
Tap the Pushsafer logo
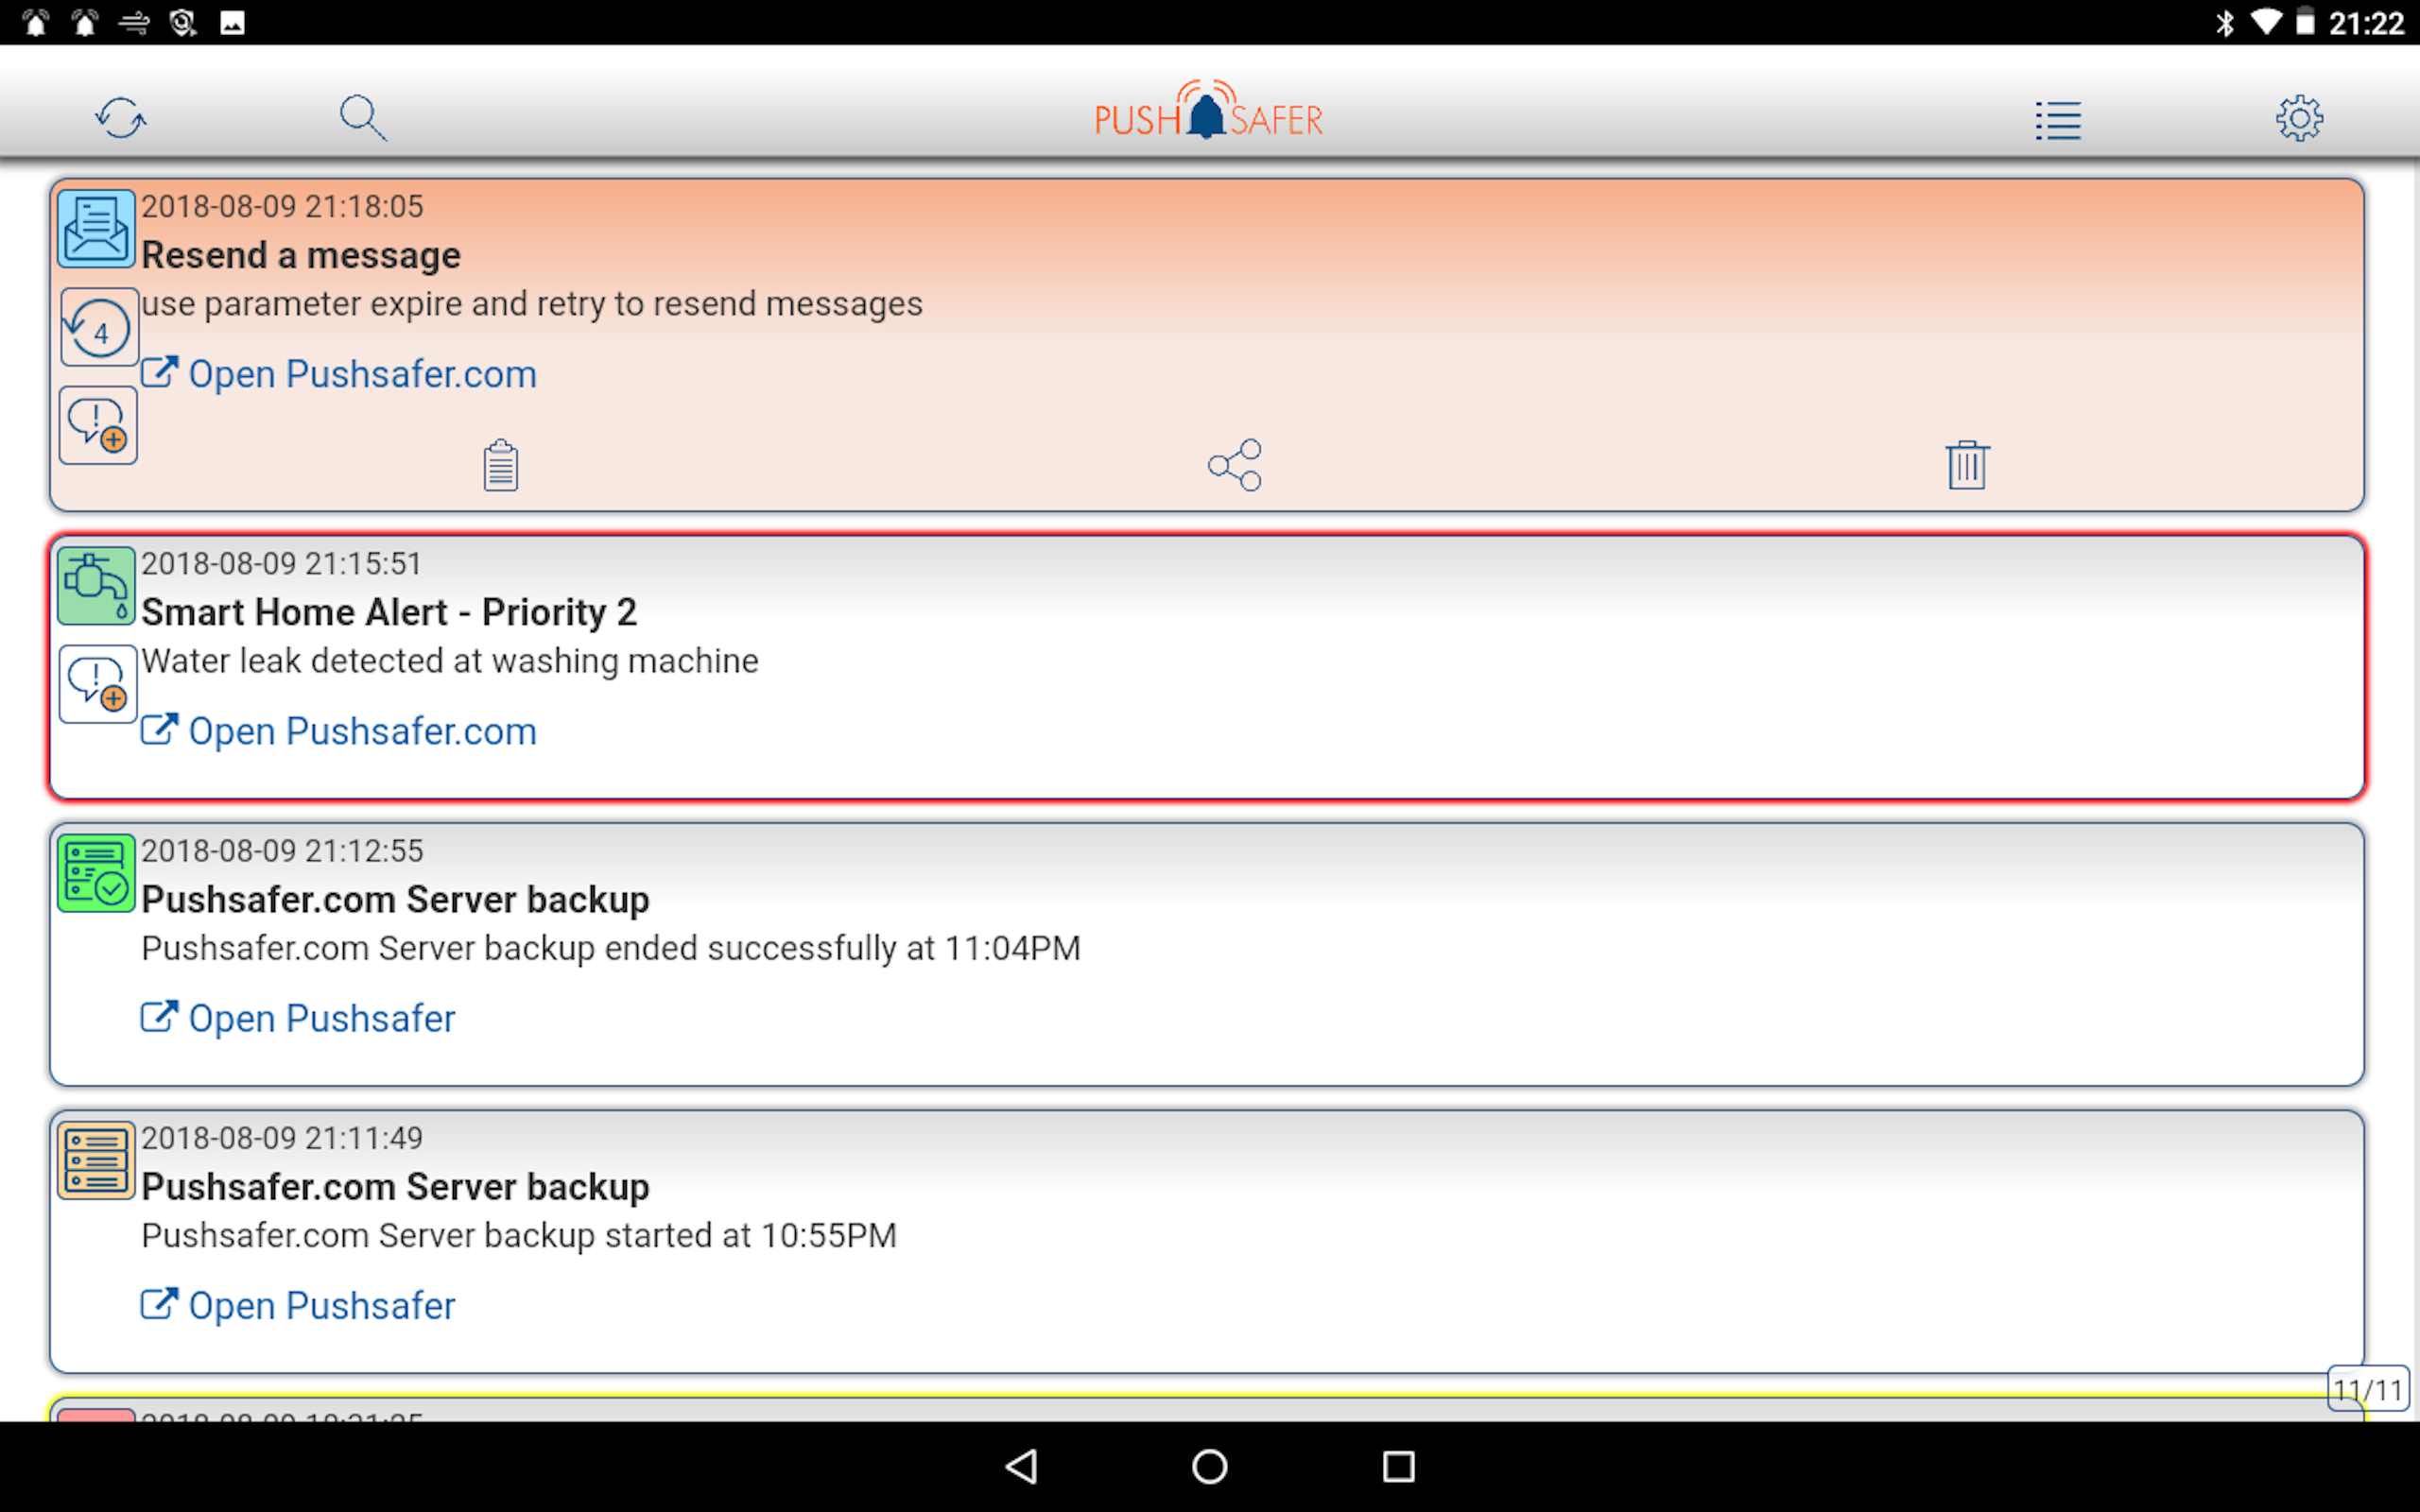(x=1209, y=110)
